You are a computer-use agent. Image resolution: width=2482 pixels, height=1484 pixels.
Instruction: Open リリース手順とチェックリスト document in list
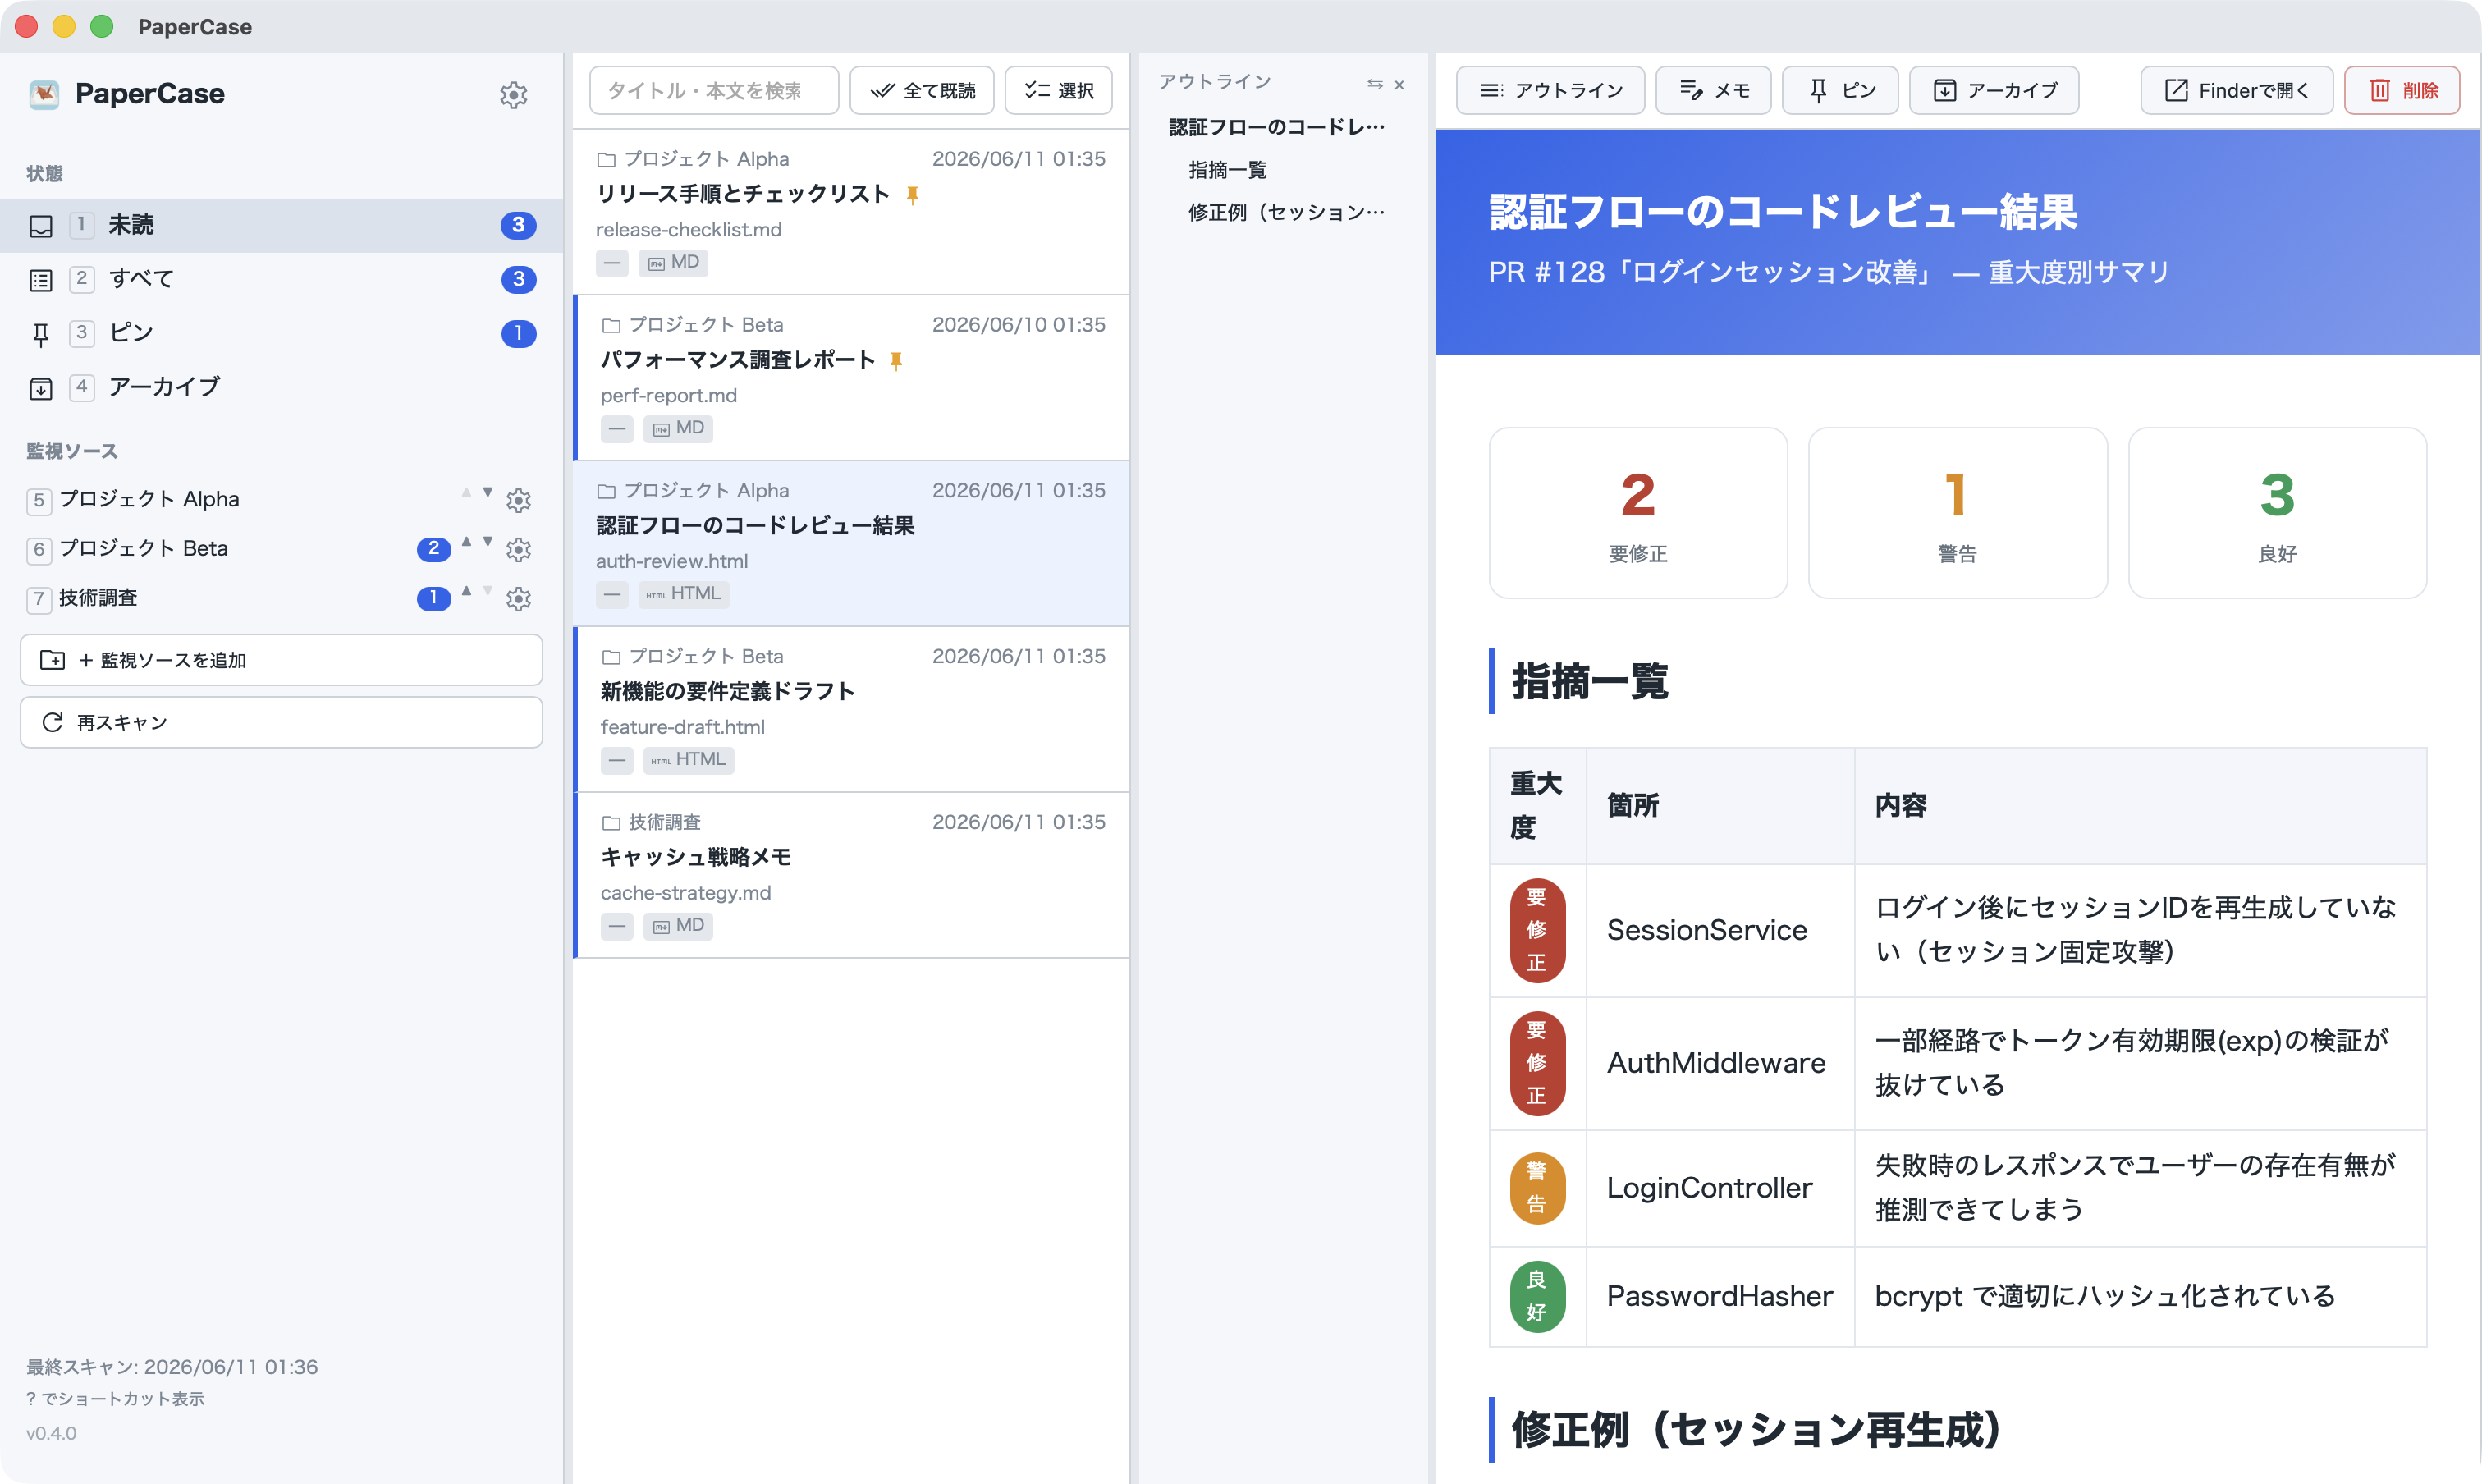pyautogui.click(x=851, y=212)
